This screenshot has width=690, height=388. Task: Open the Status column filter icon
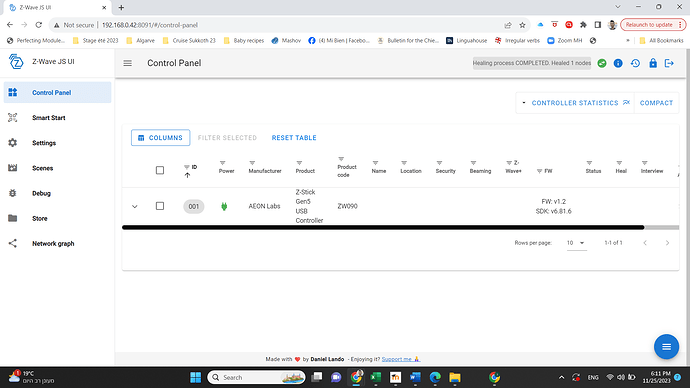tap(589, 163)
